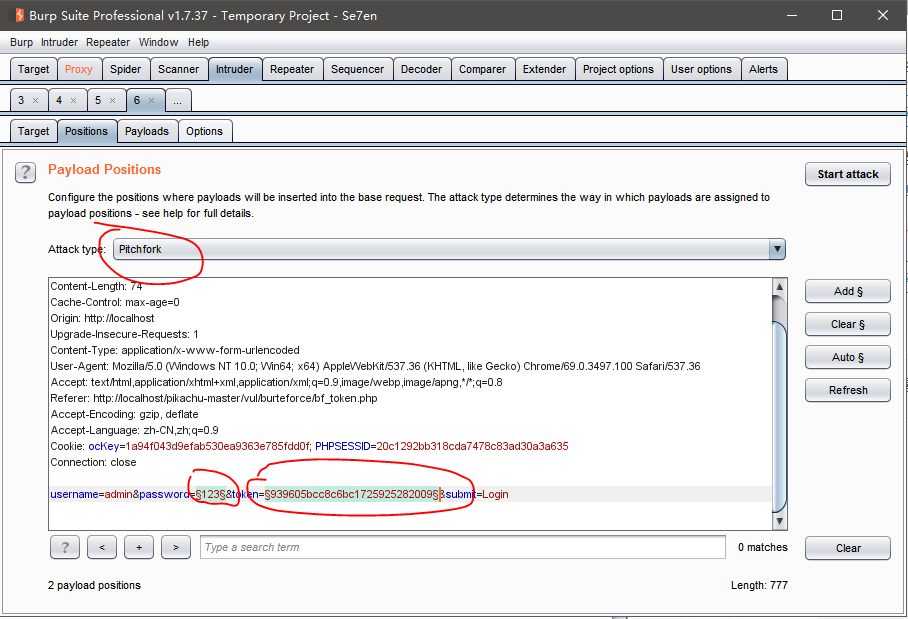Click the Burp Suite logo in title bar

(19, 15)
